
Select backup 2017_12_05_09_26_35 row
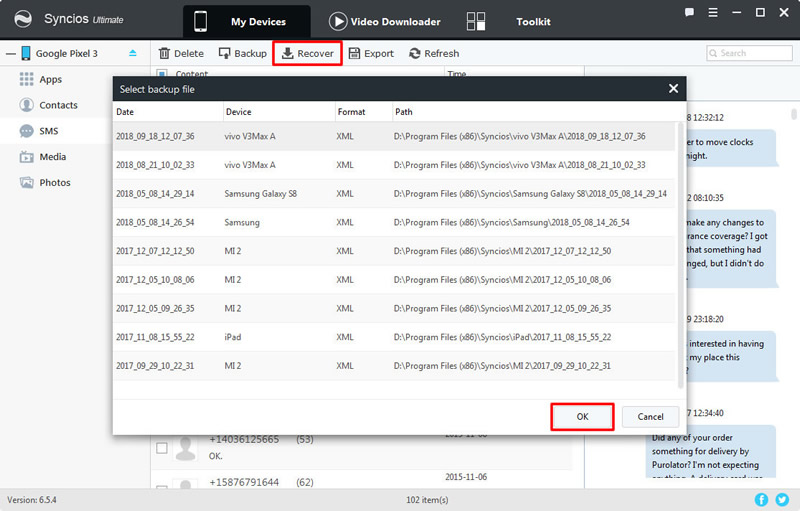coord(394,309)
